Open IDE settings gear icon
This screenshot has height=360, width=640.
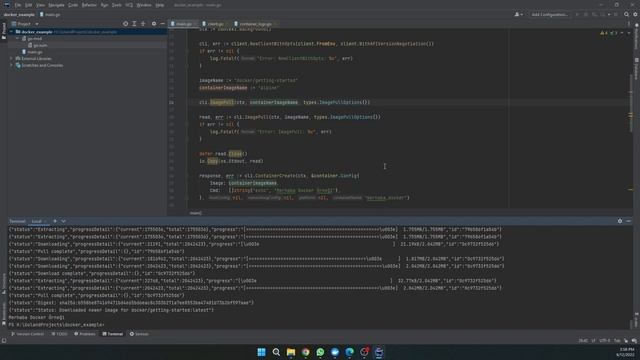(635, 15)
